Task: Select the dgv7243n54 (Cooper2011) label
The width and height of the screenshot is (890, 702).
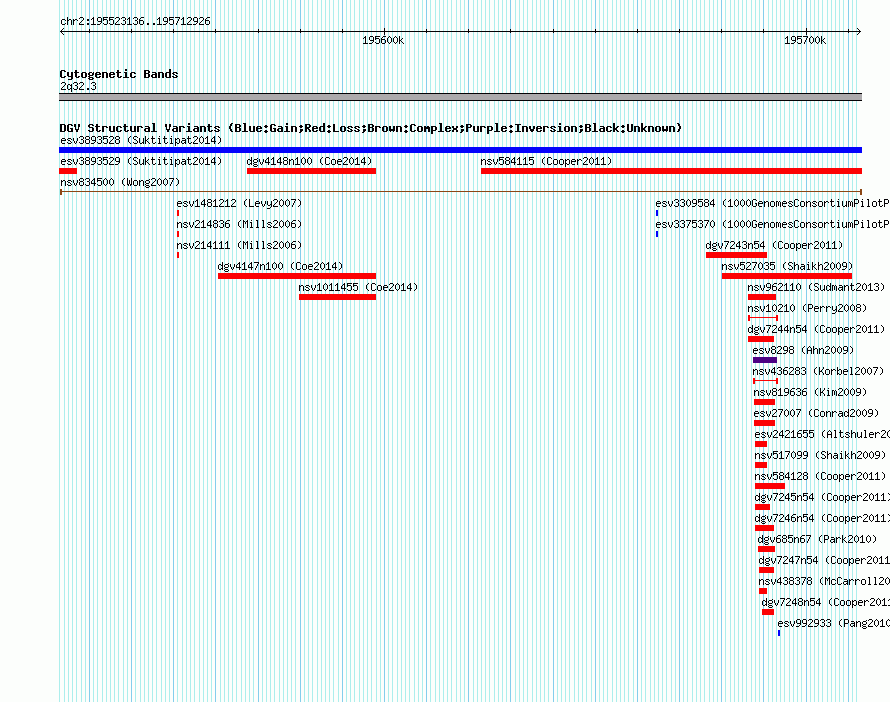Action: pyautogui.click(x=774, y=245)
